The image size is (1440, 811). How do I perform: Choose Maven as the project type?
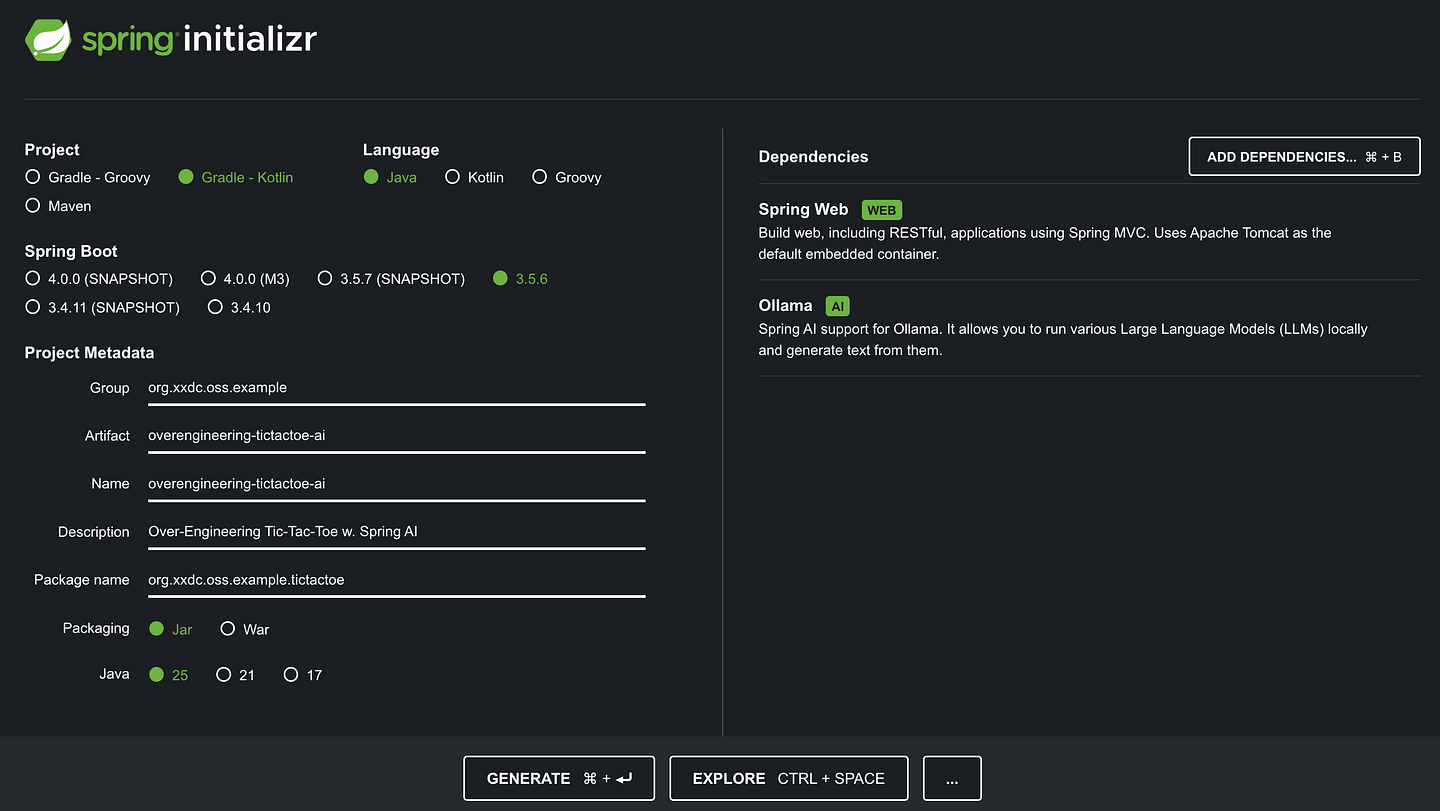tap(58, 206)
